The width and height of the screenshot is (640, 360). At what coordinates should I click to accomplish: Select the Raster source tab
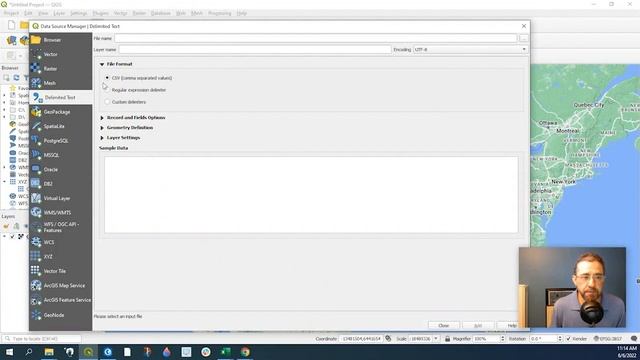[x=60, y=69]
